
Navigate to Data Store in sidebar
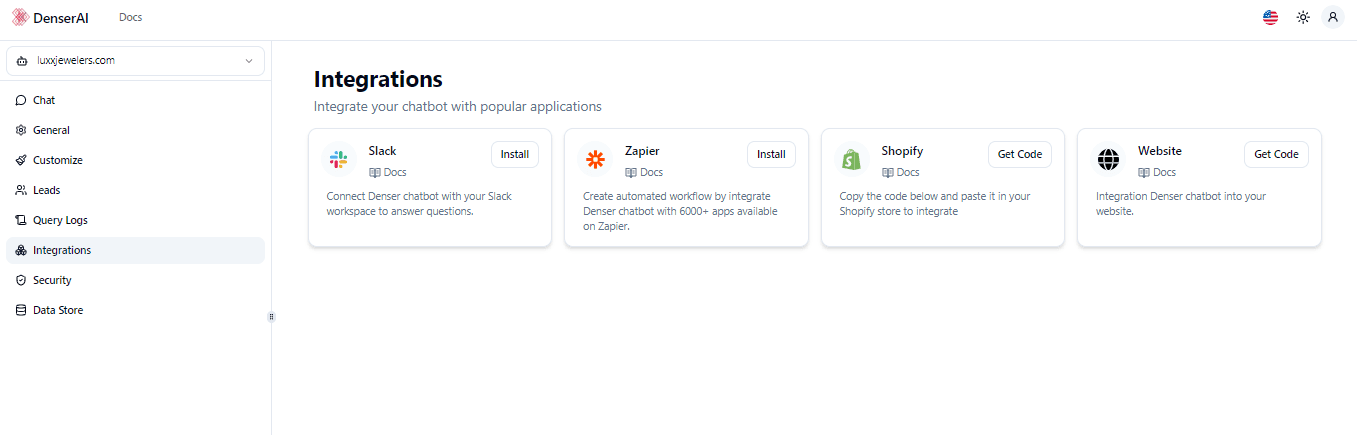pyautogui.click(x=57, y=310)
